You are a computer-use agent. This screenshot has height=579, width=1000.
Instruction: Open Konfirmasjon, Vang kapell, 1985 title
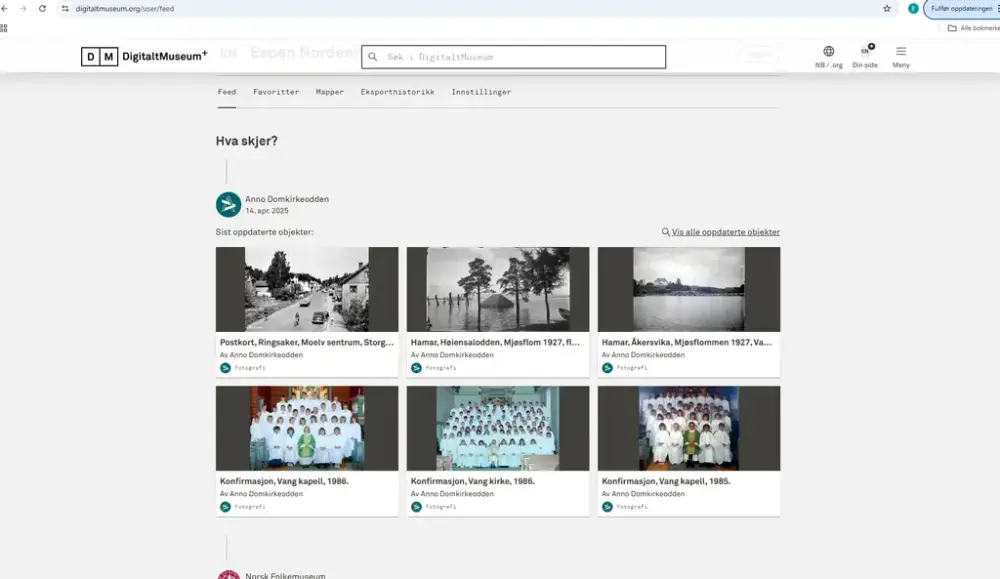coord(666,481)
